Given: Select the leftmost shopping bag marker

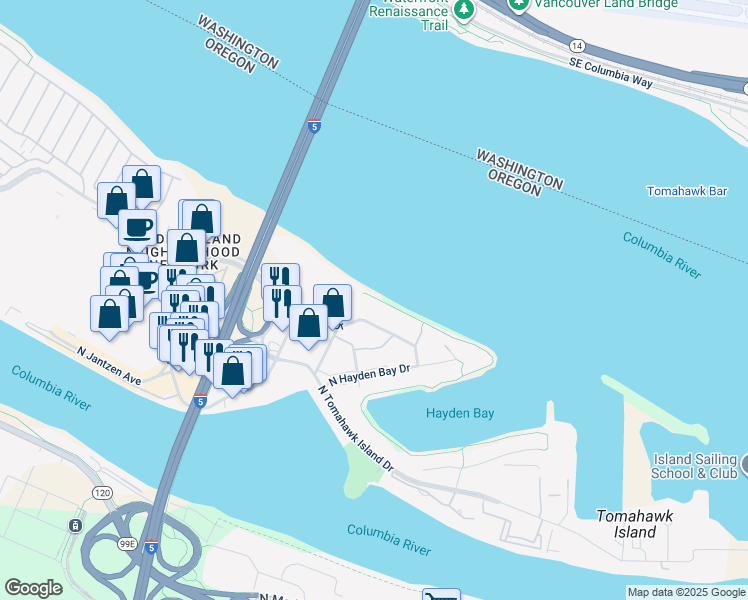Looking at the screenshot, I should 110,314.
